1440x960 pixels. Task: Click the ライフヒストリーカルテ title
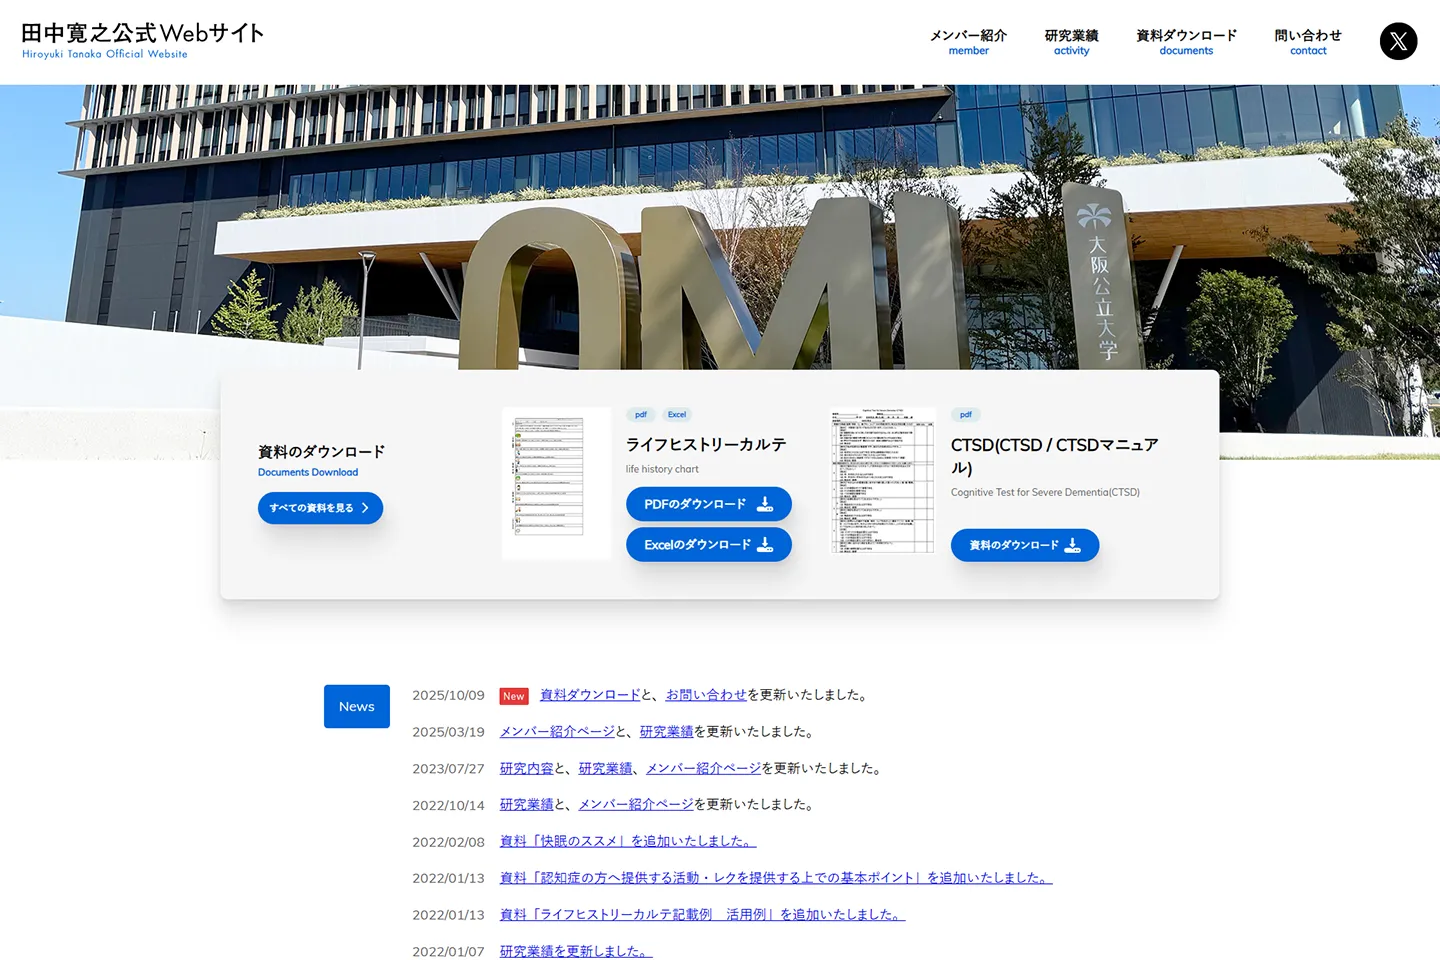click(706, 445)
